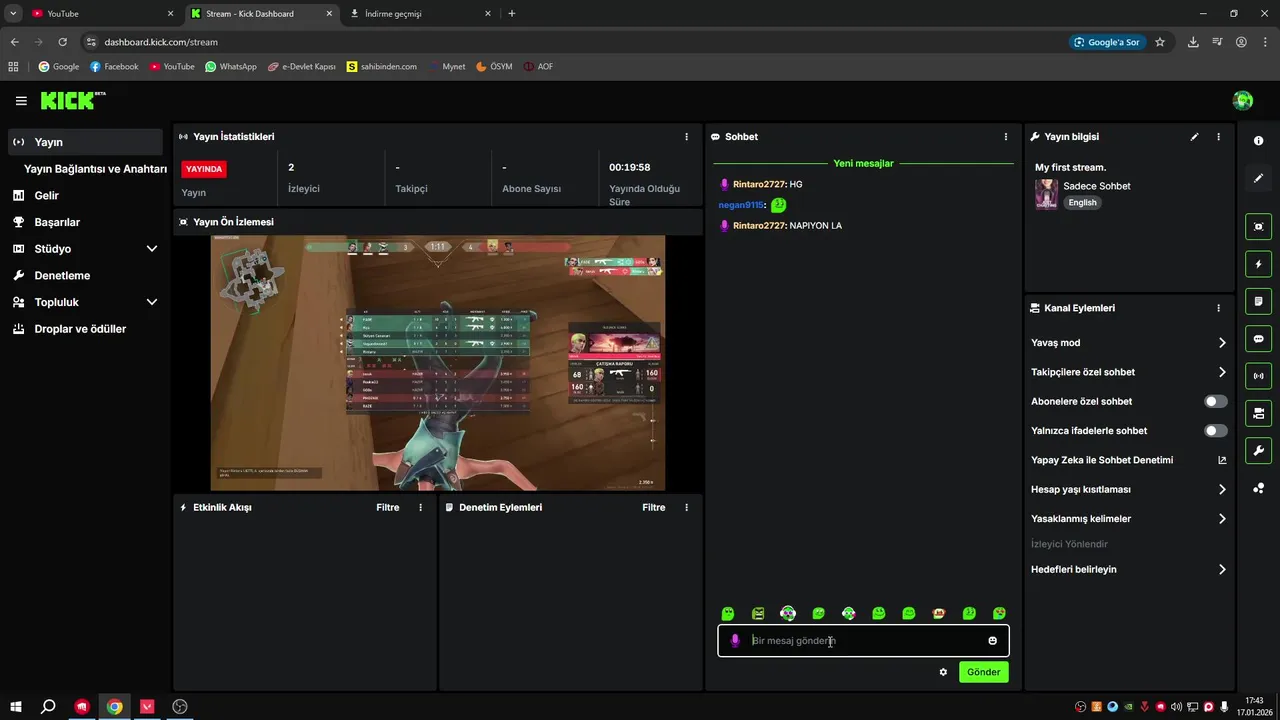Image resolution: width=1280 pixels, height=720 pixels.
Task: Click the purple microphone badge in chat input
Action: pos(735,641)
